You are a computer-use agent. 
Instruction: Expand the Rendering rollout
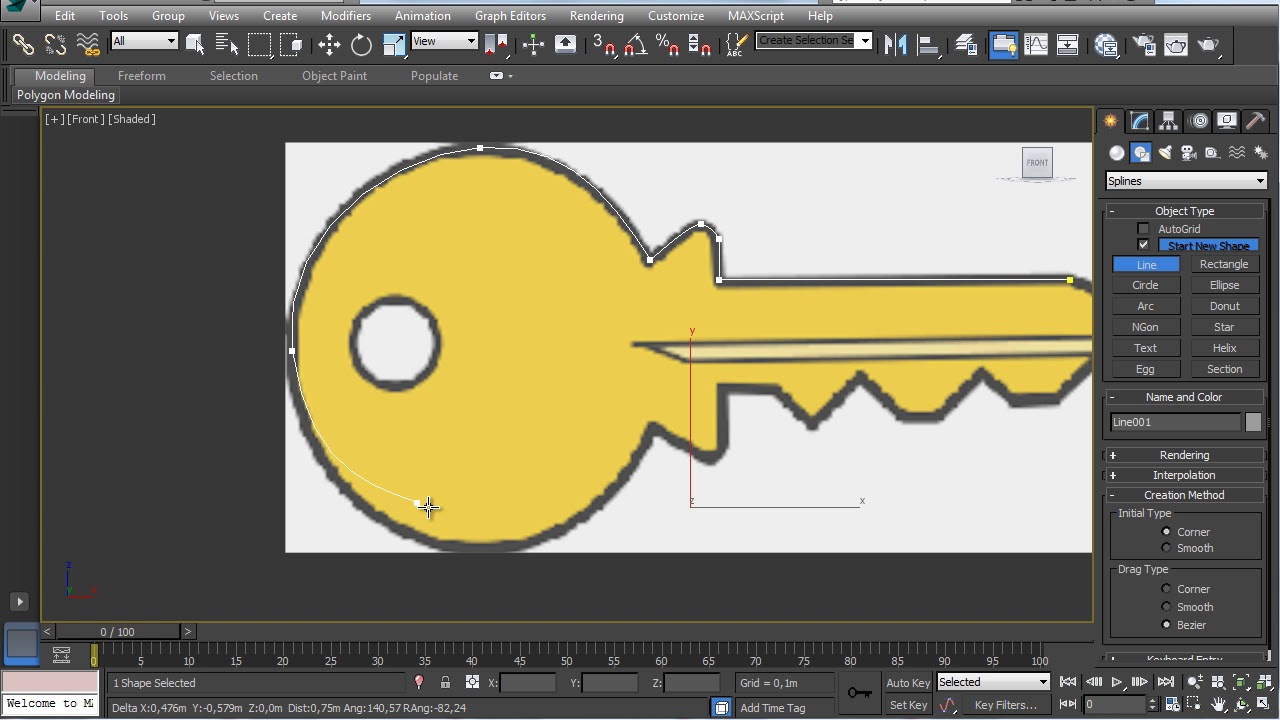click(1184, 455)
